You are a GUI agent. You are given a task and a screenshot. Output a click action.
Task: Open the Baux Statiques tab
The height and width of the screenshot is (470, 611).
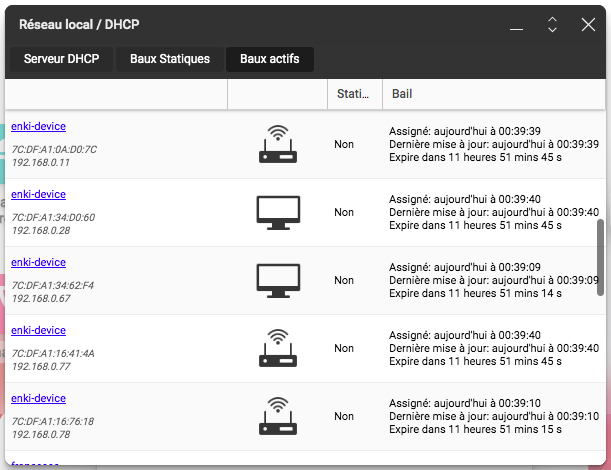(x=170, y=59)
